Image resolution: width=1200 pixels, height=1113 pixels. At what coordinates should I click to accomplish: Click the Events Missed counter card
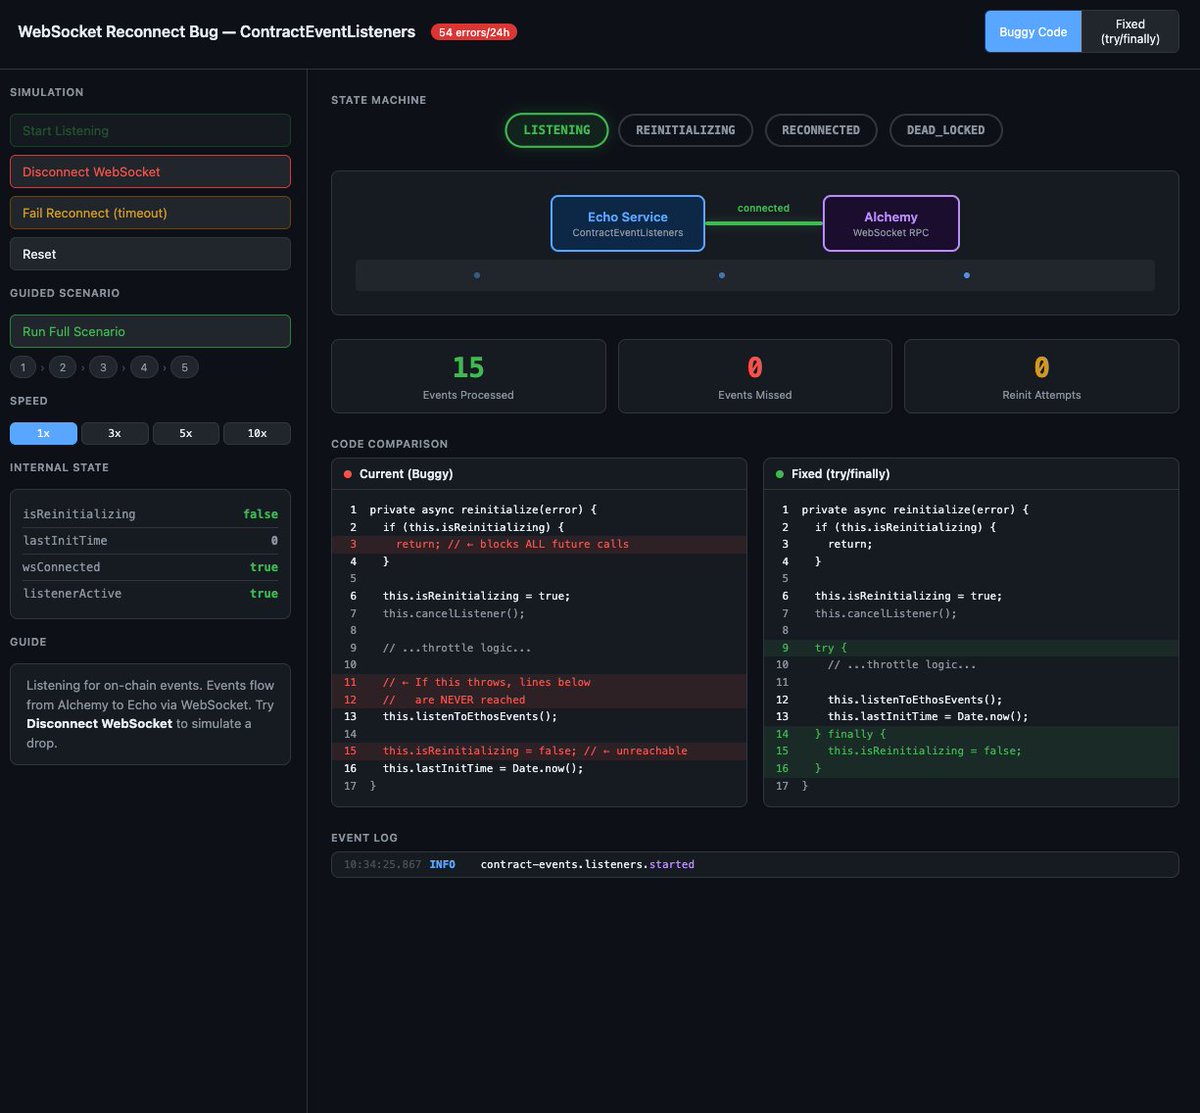[x=755, y=376]
